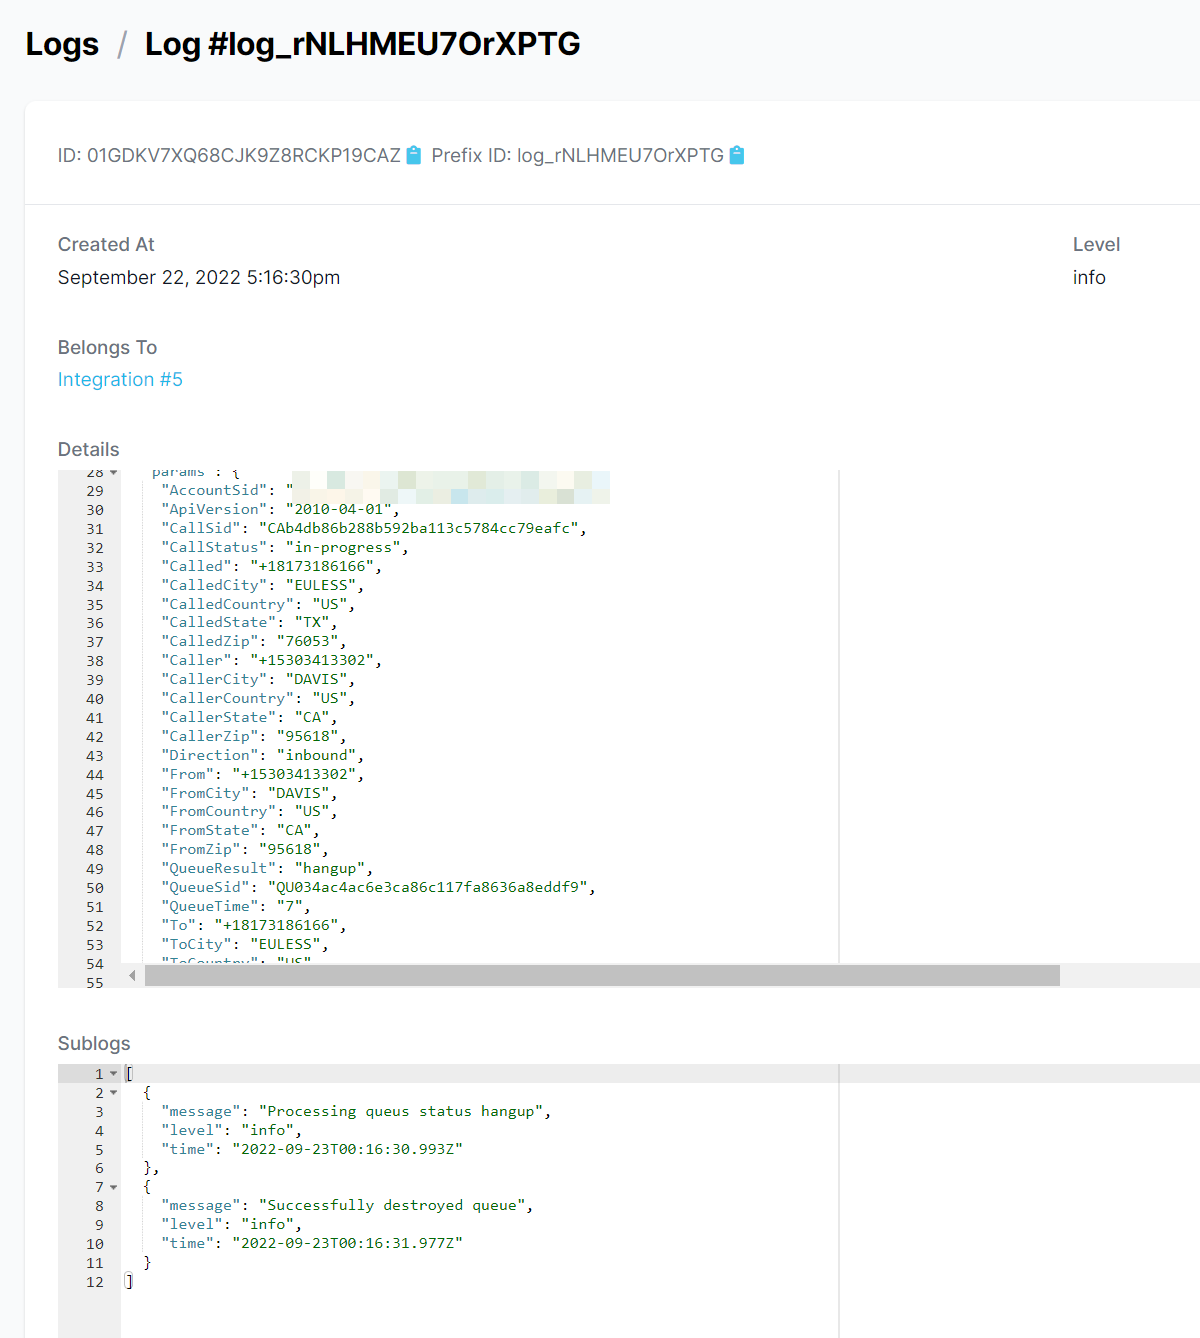Screen dimensions: 1200x1338
Task: Click the Details horizontal scrollbar thumb
Action: [602, 976]
